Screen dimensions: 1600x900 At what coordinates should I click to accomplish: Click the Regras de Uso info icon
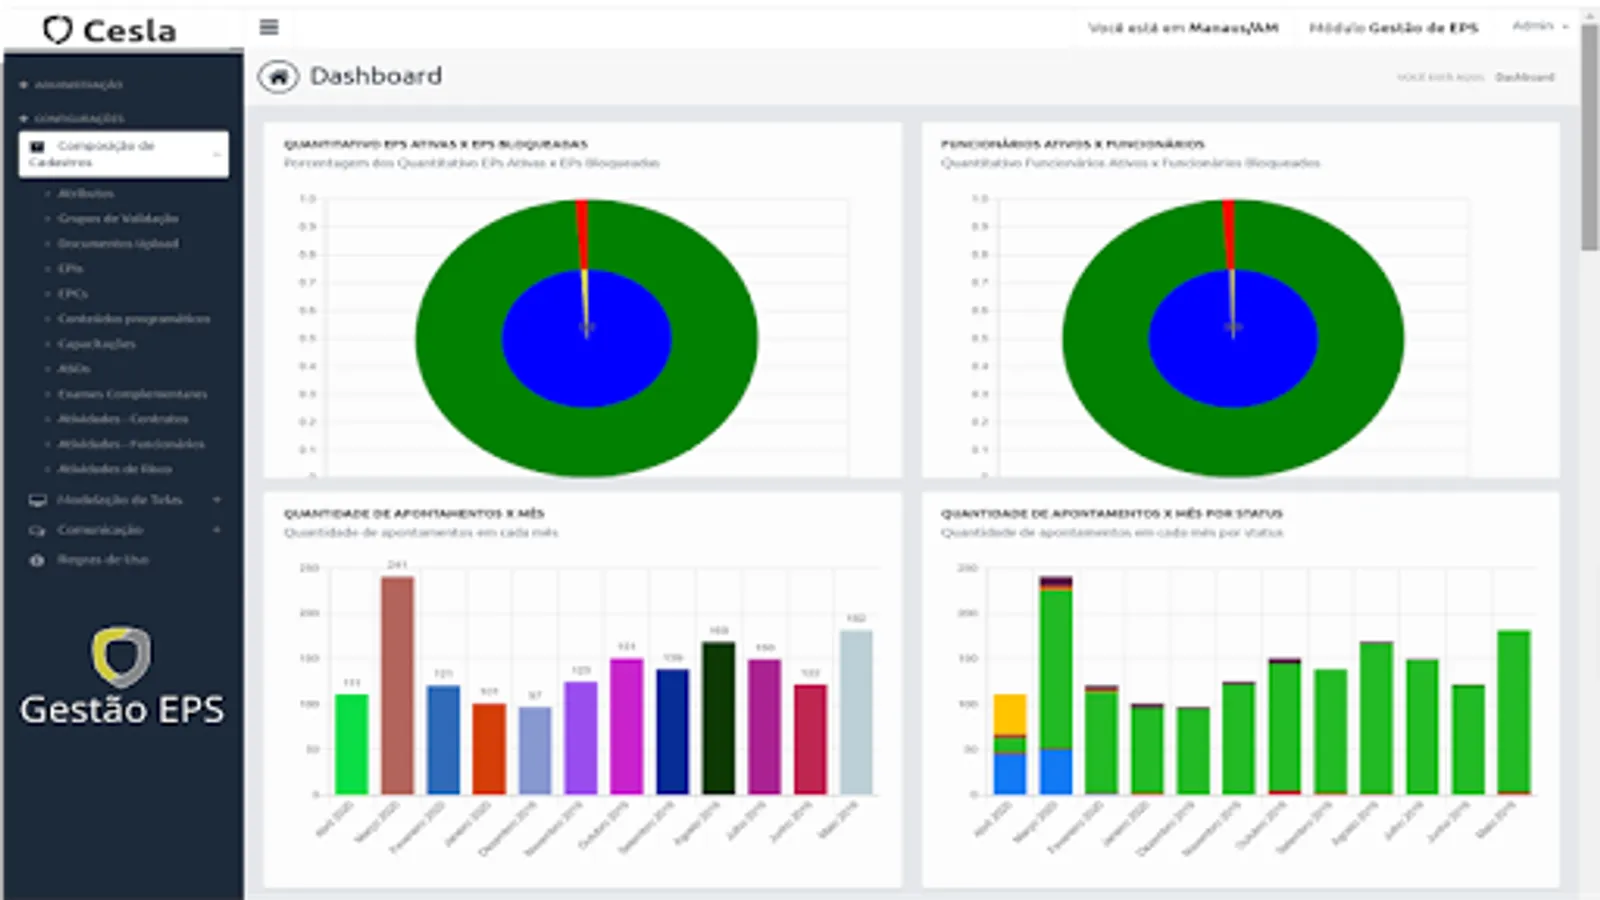tap(37, 560)
